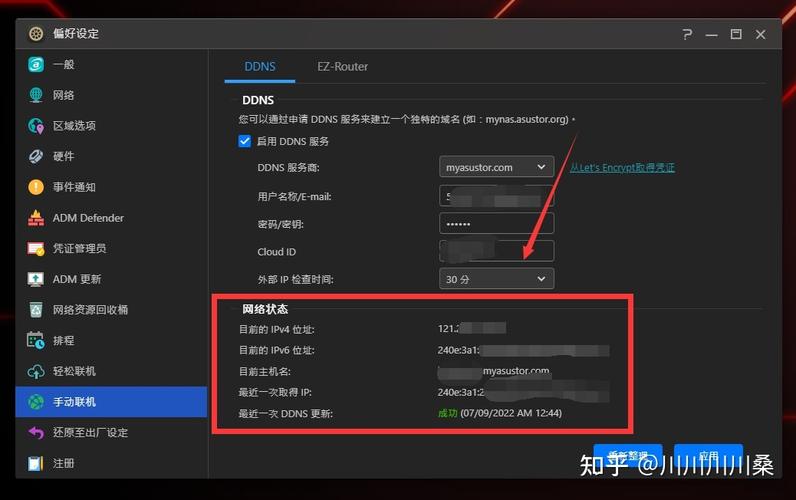Select 网络资源回收桶 in the sidebar
This screenshot has height=500, width=796.
pyautogui.click(x=111, y=310)
